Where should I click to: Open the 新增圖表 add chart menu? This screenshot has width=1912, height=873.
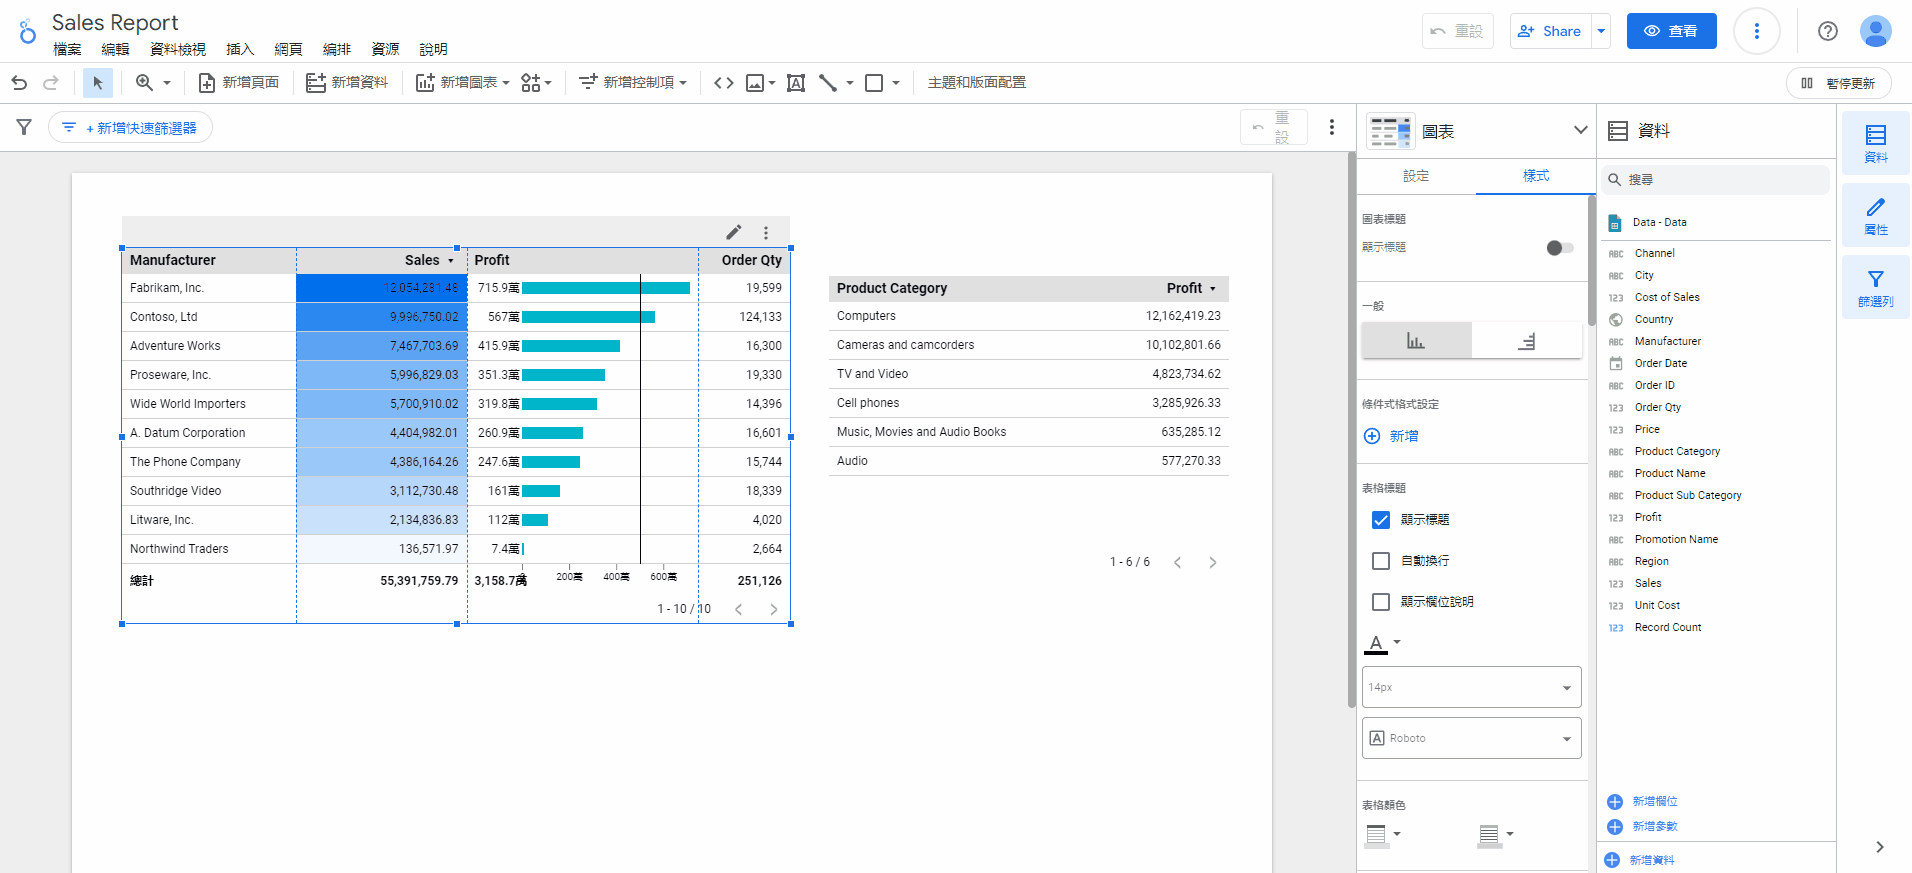coord(463,83)
